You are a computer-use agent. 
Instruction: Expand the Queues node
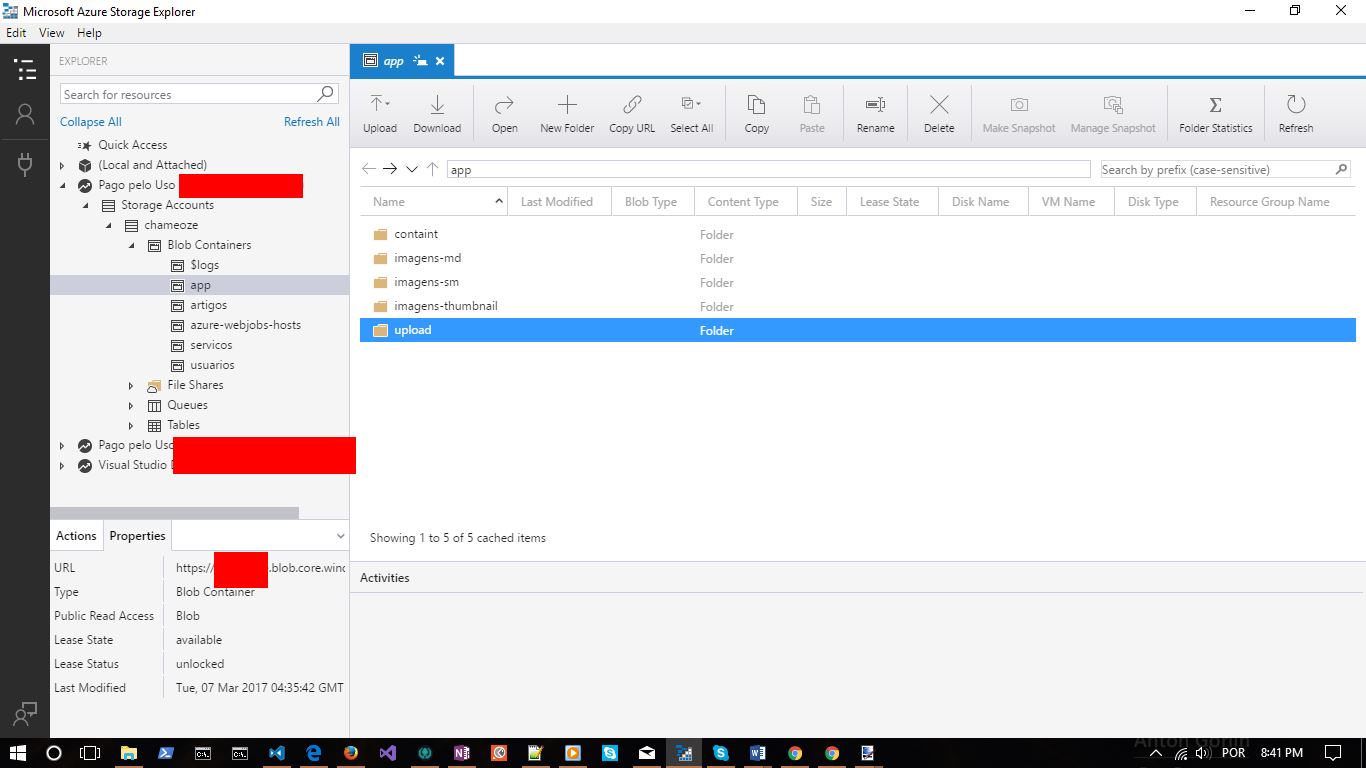[x=131, y=405]
